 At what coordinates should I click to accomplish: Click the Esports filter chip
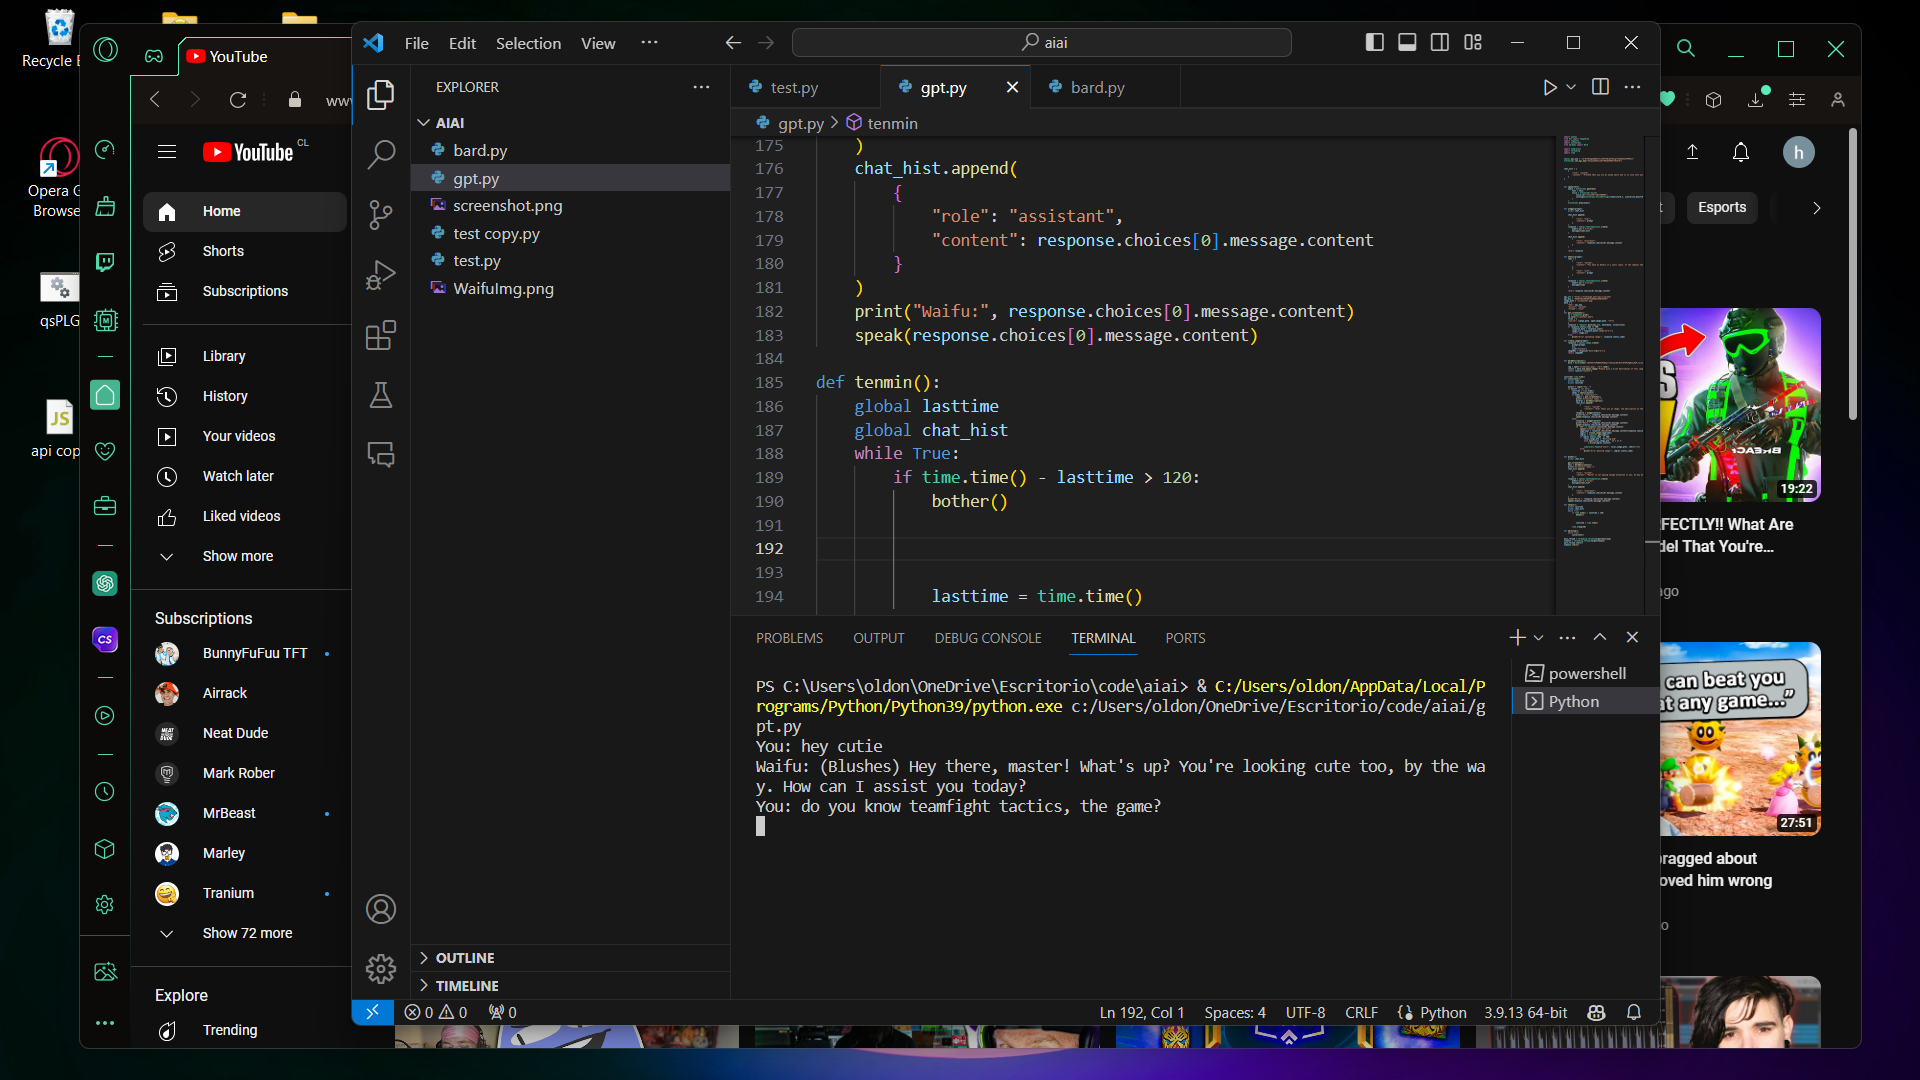click(x=1721, y=208)
